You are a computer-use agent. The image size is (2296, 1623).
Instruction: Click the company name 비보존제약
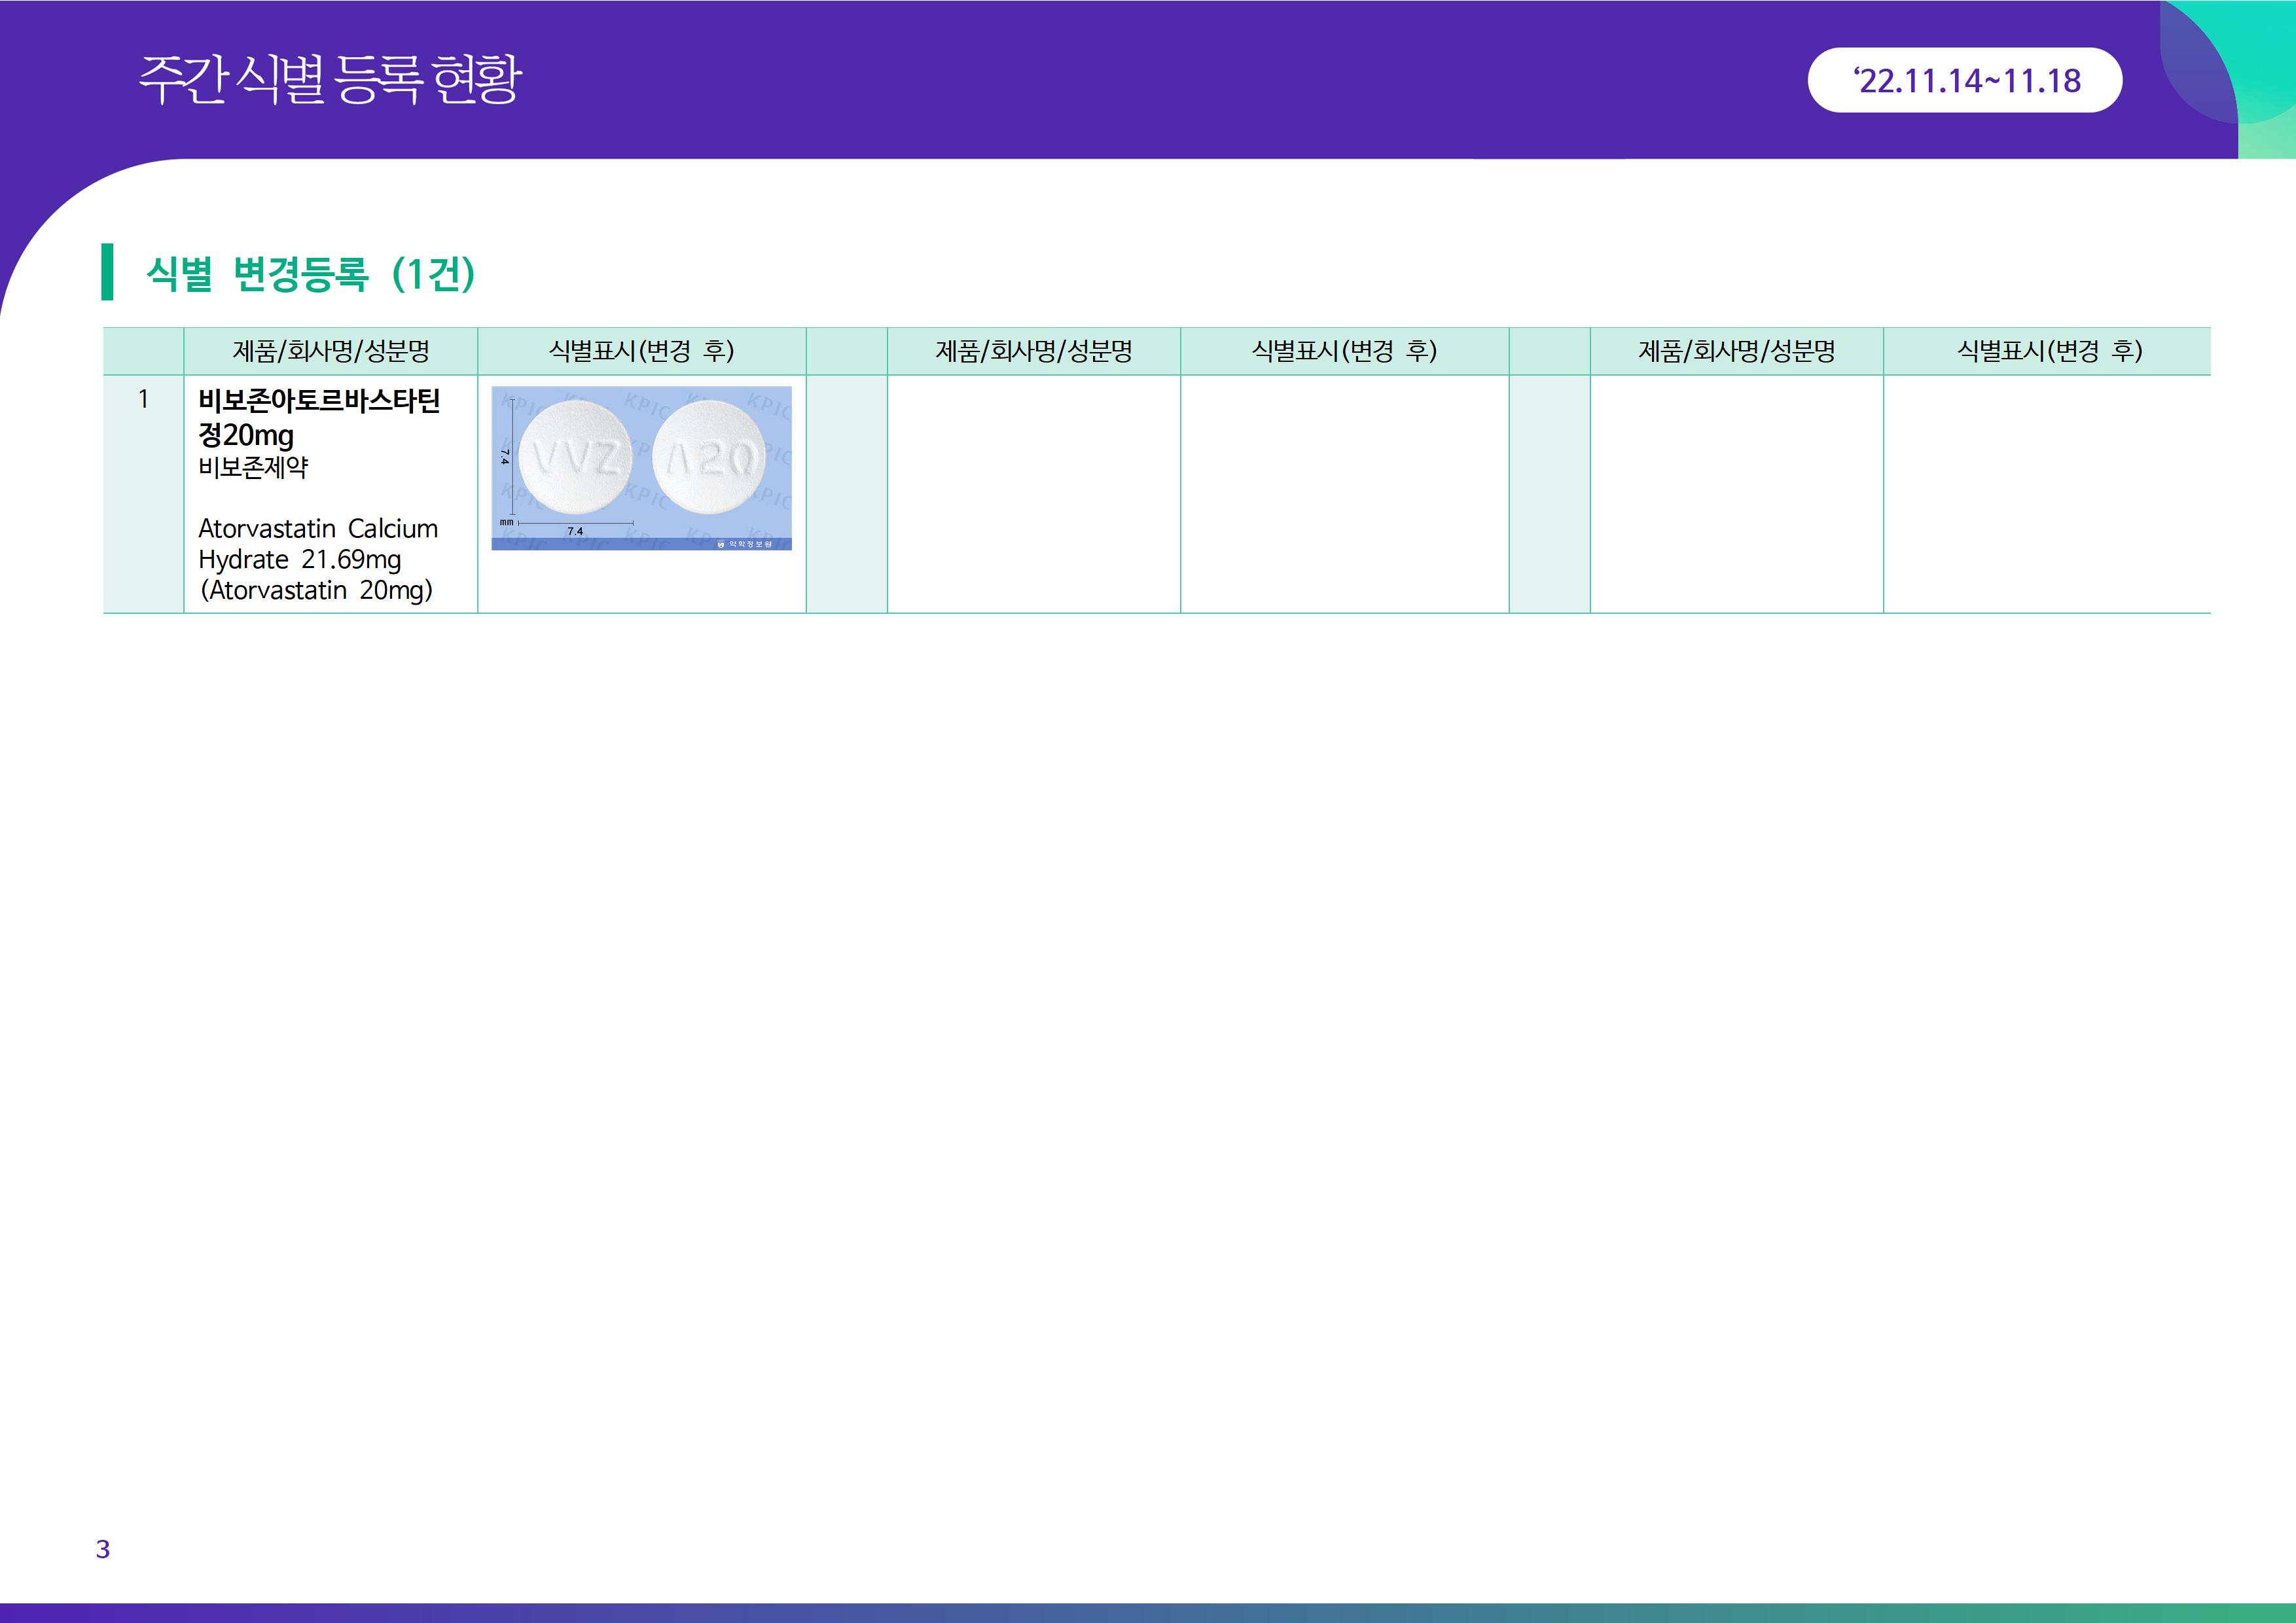point(253,467)
